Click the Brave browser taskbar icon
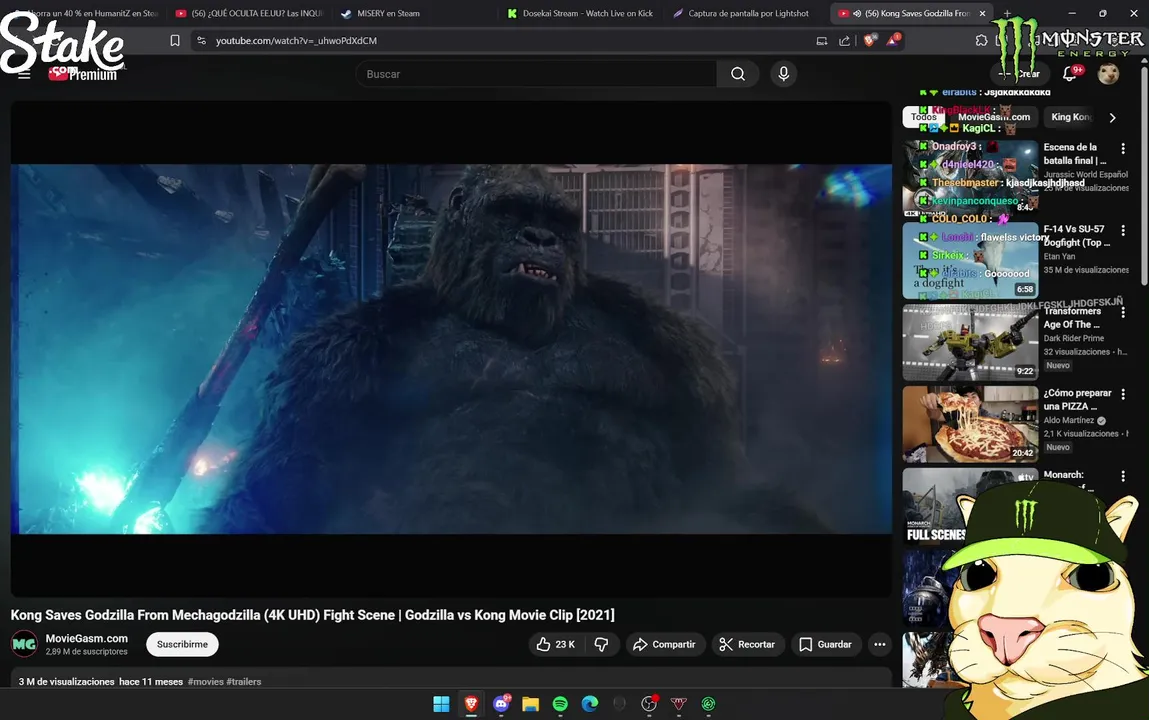Image resolution: width=1149 pixels, height=720 pixels. 471,704
